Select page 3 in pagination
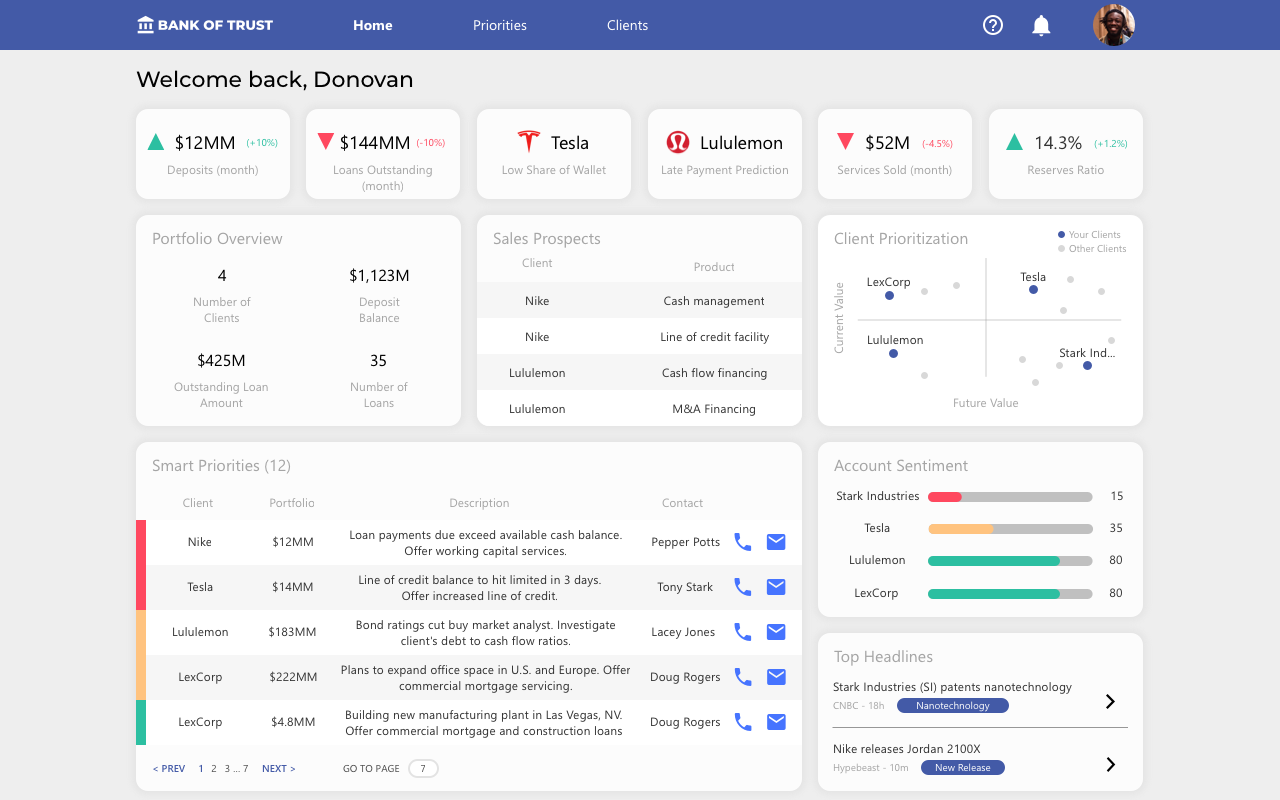 pos(227,769)
